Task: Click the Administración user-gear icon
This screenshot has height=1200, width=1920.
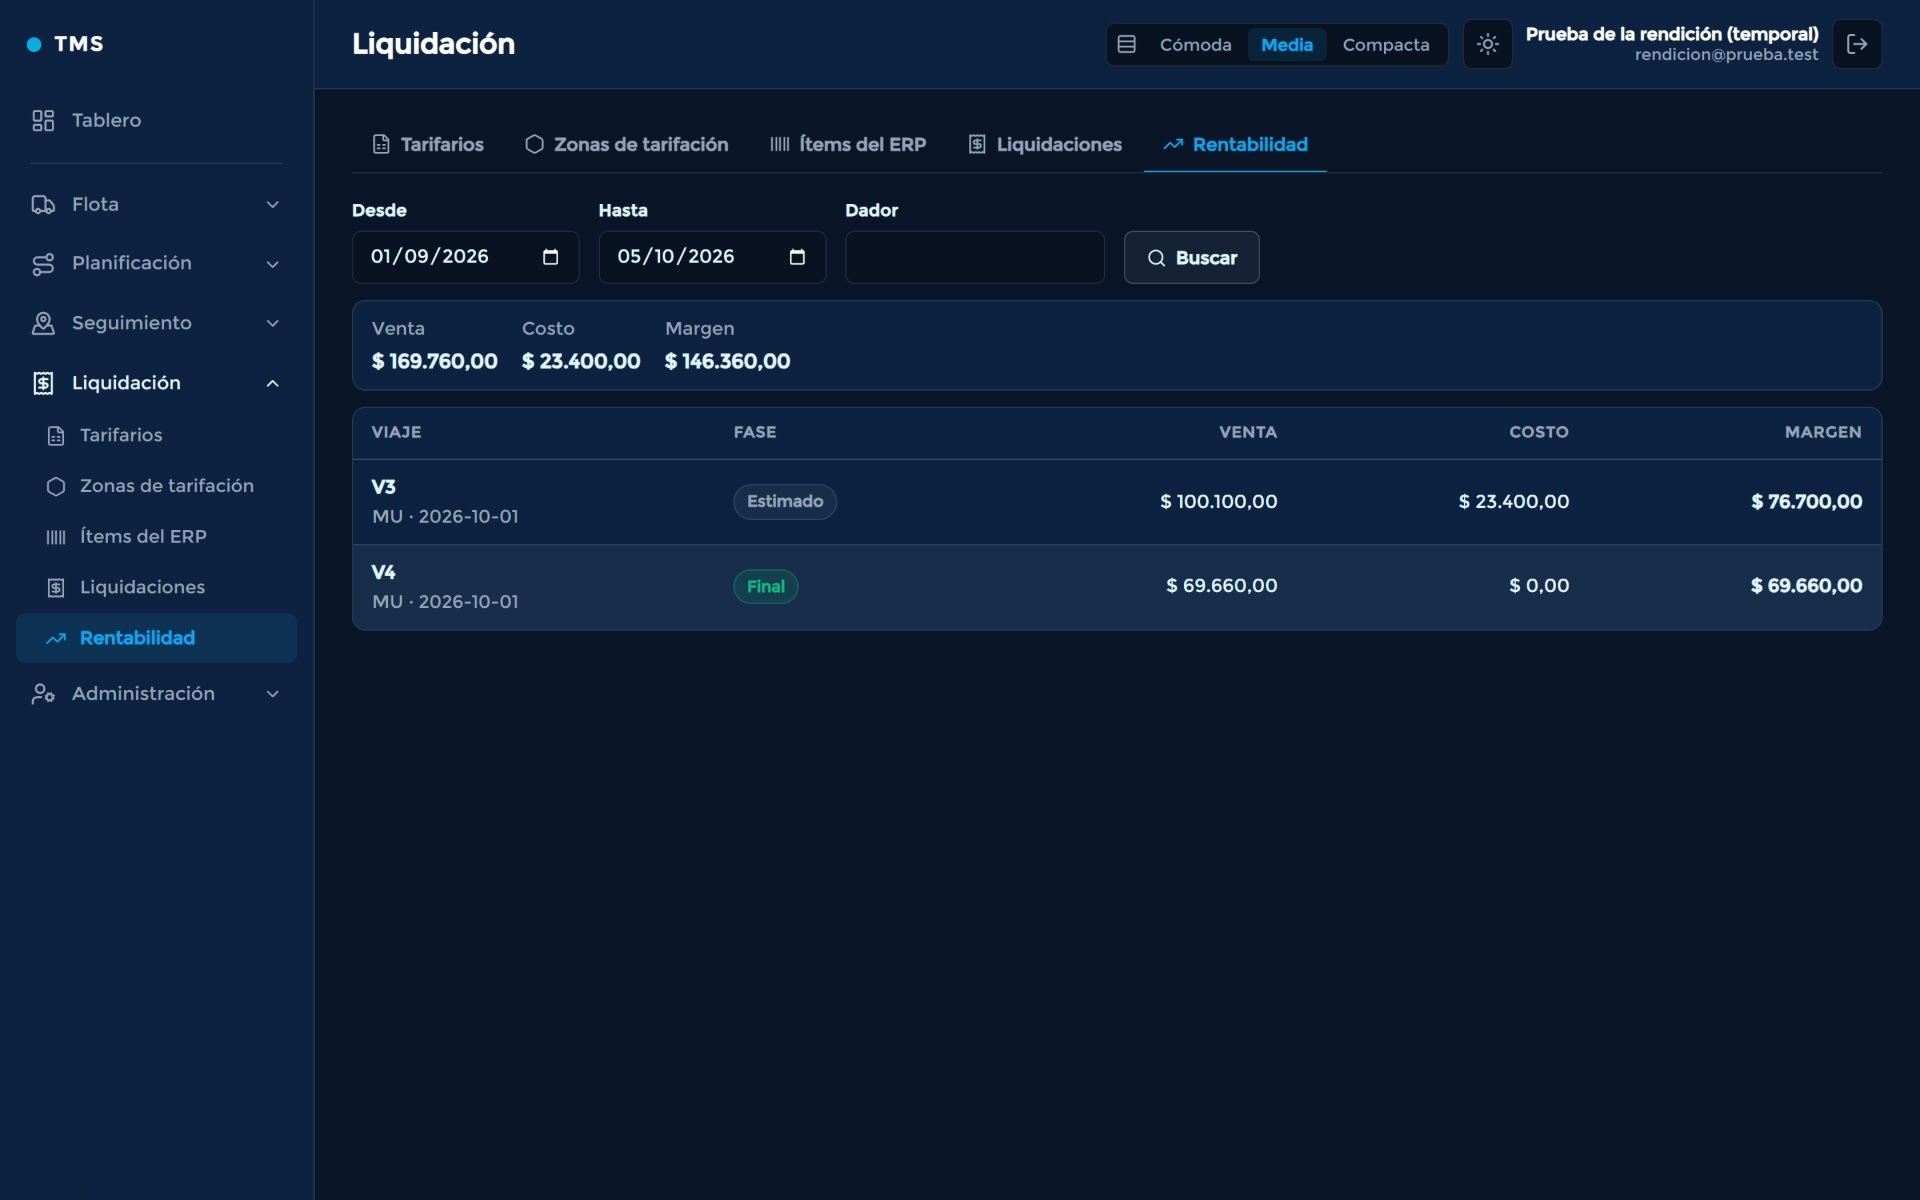Action: pos(43,694)
